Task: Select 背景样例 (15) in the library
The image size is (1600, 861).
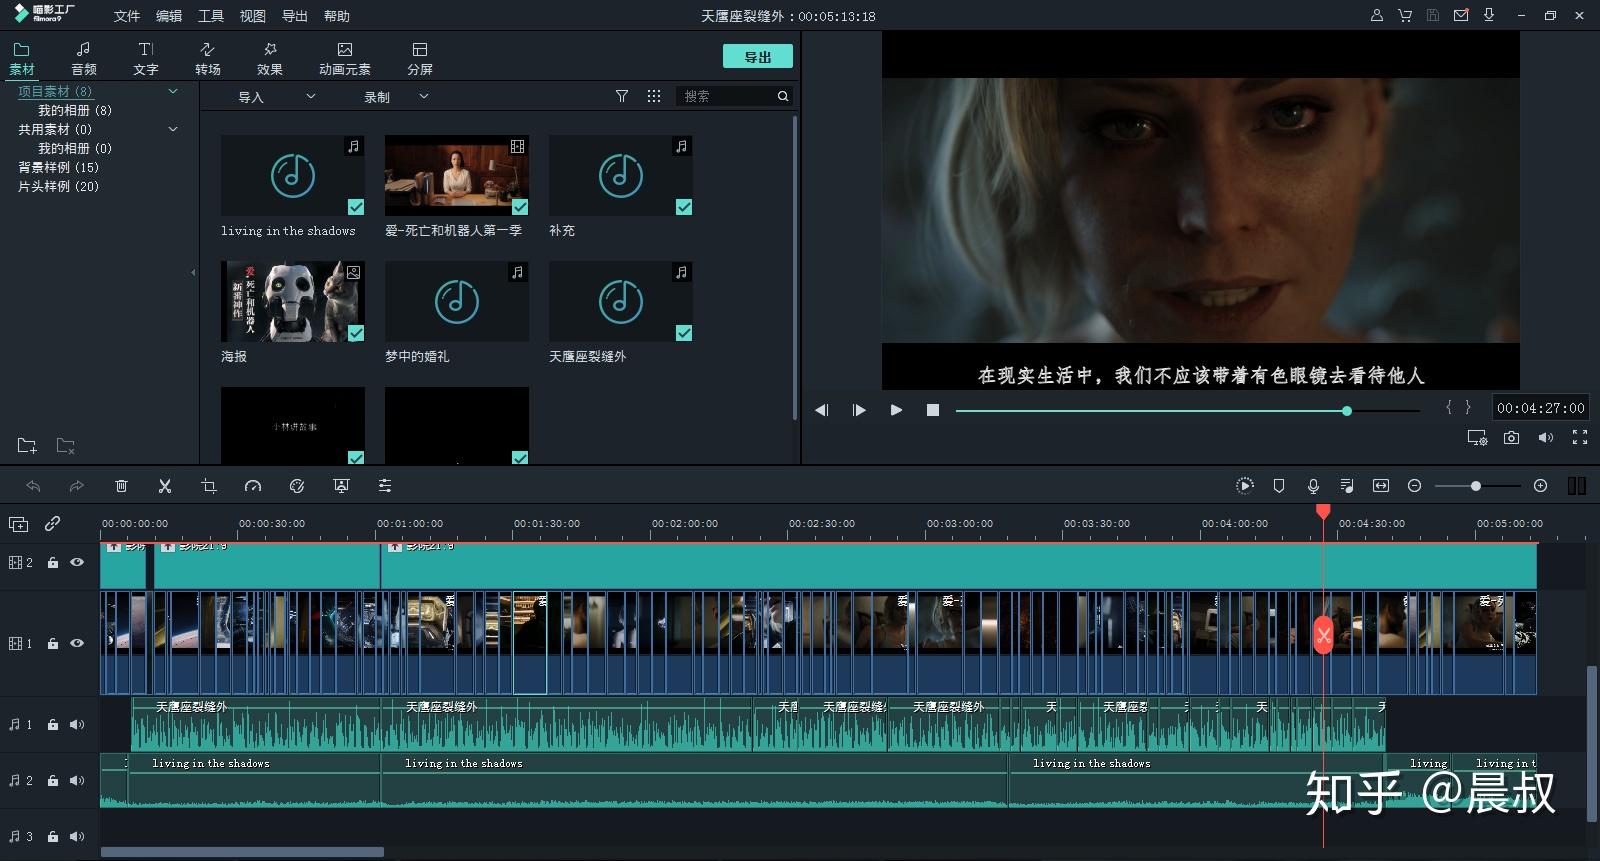Action: (x=58, y=167)
